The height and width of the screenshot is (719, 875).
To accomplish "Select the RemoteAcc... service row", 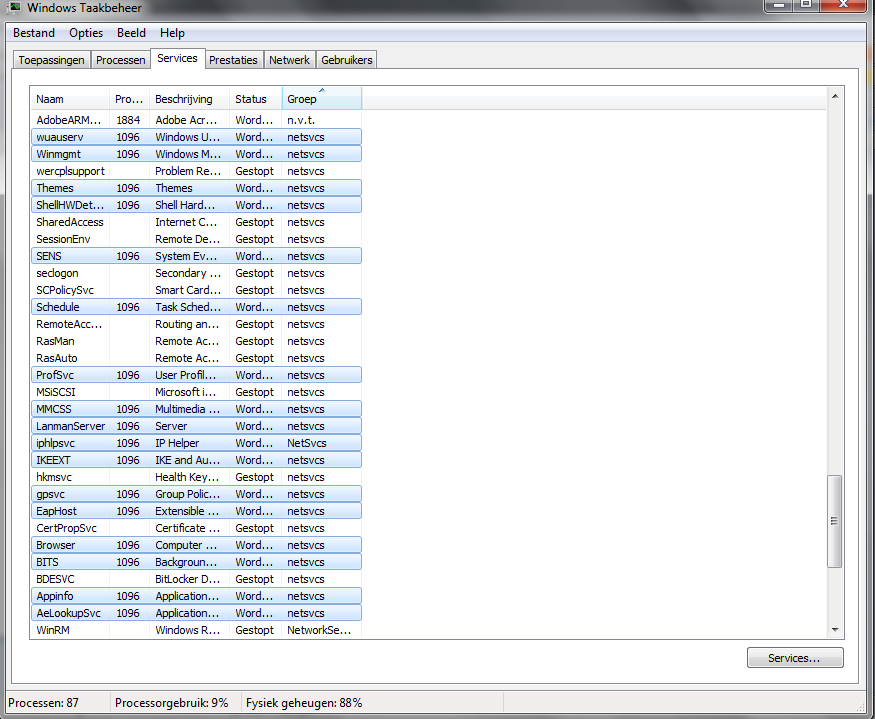I will pyautogui.click(x=196, y=324).
